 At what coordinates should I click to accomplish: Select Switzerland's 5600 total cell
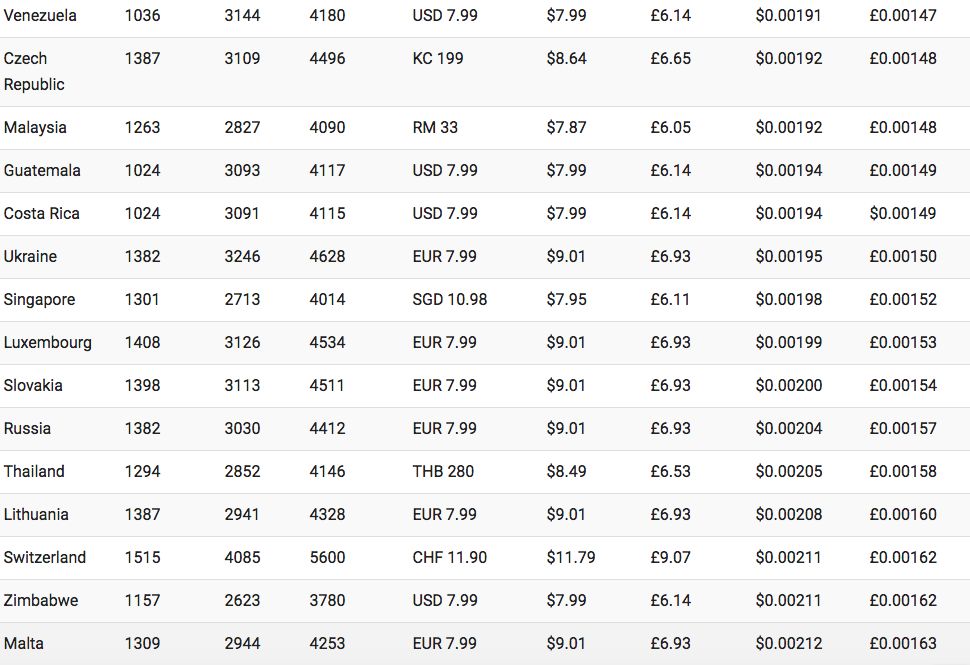pyautogui.click(x=327, y=557)
